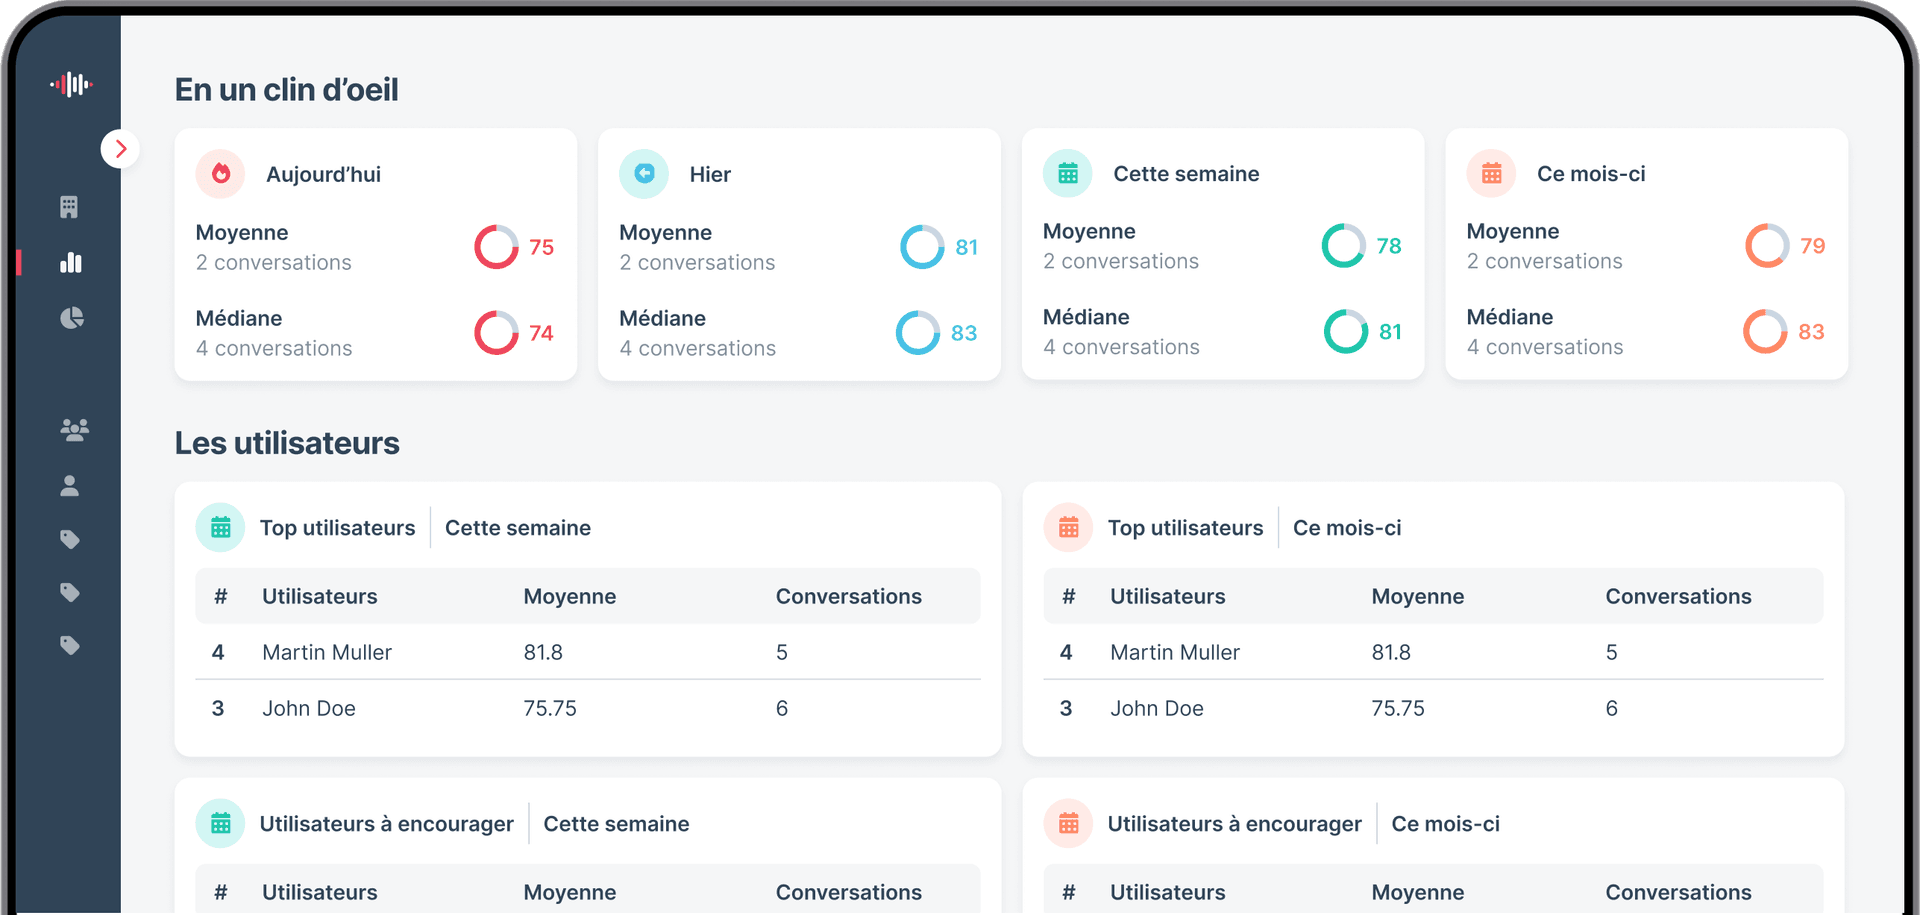Open John Doe from Top utilisateurs table
Viewport: 1920px width, 915px height.
coord(308,708)
